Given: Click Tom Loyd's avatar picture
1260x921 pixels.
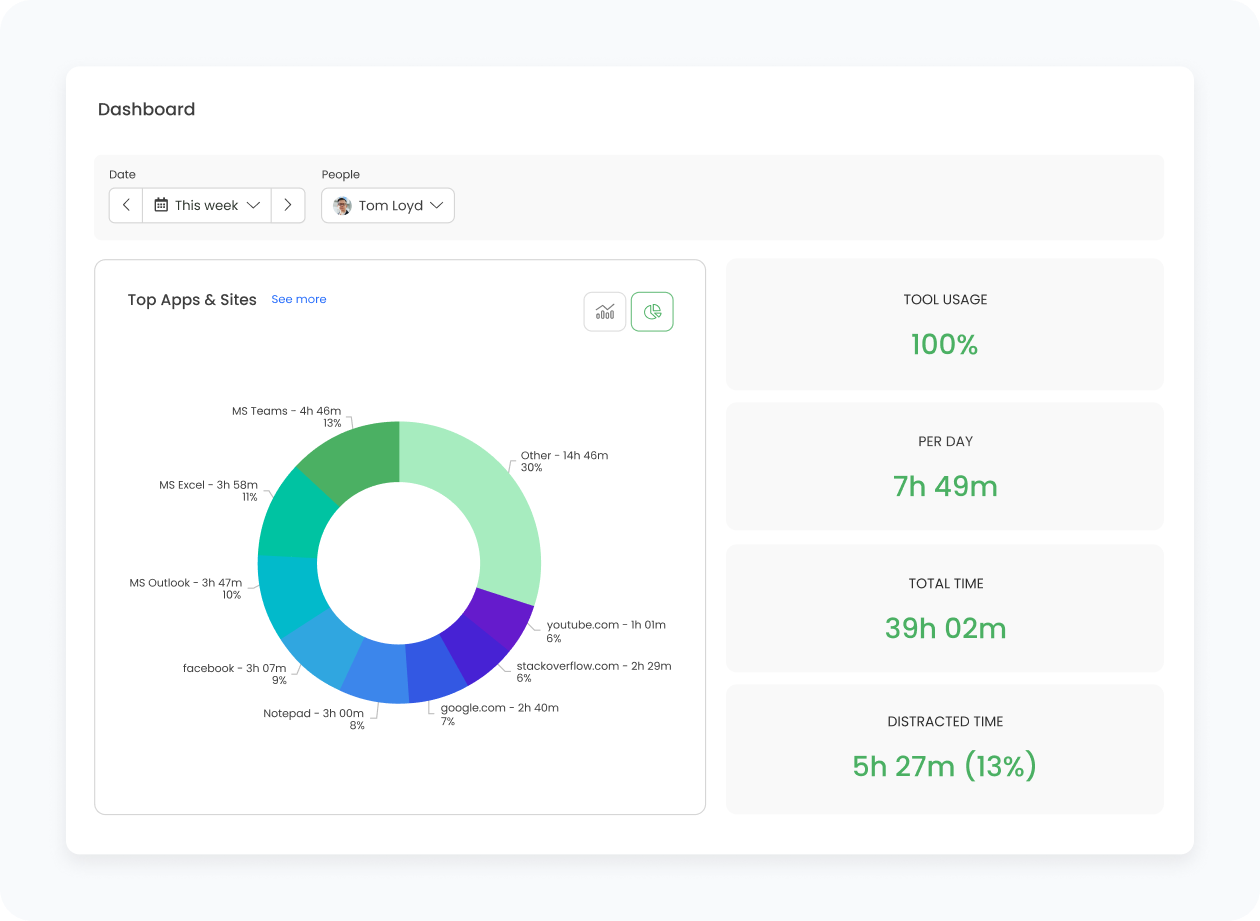Looking at the screenshot, I should 342,206.
